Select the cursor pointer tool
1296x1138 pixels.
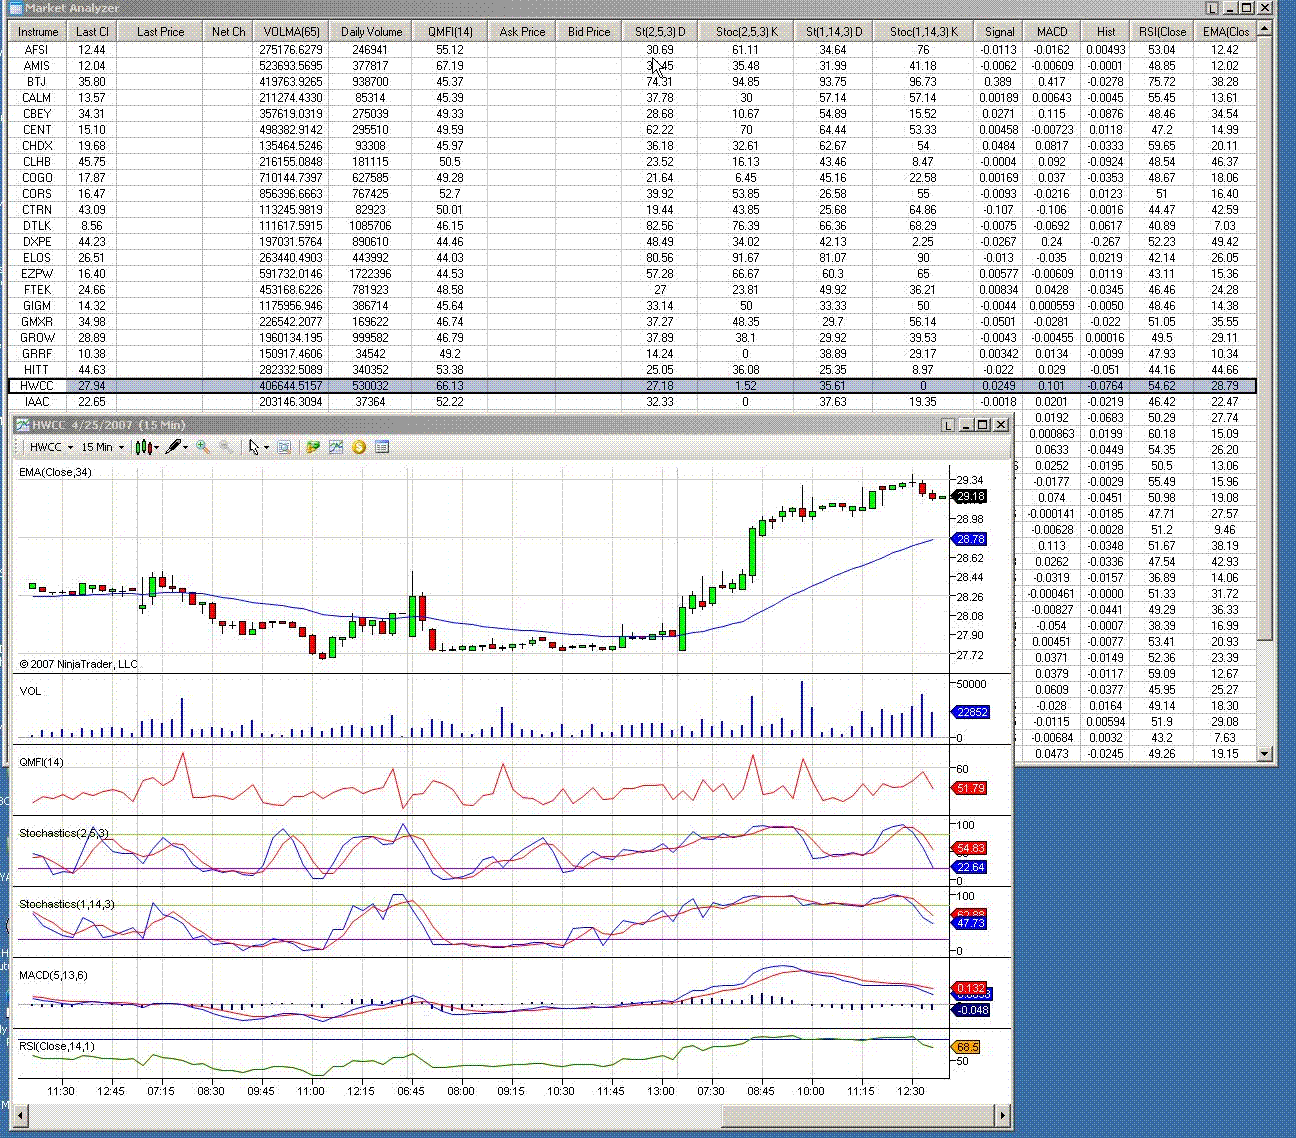(x=254, y=447)
